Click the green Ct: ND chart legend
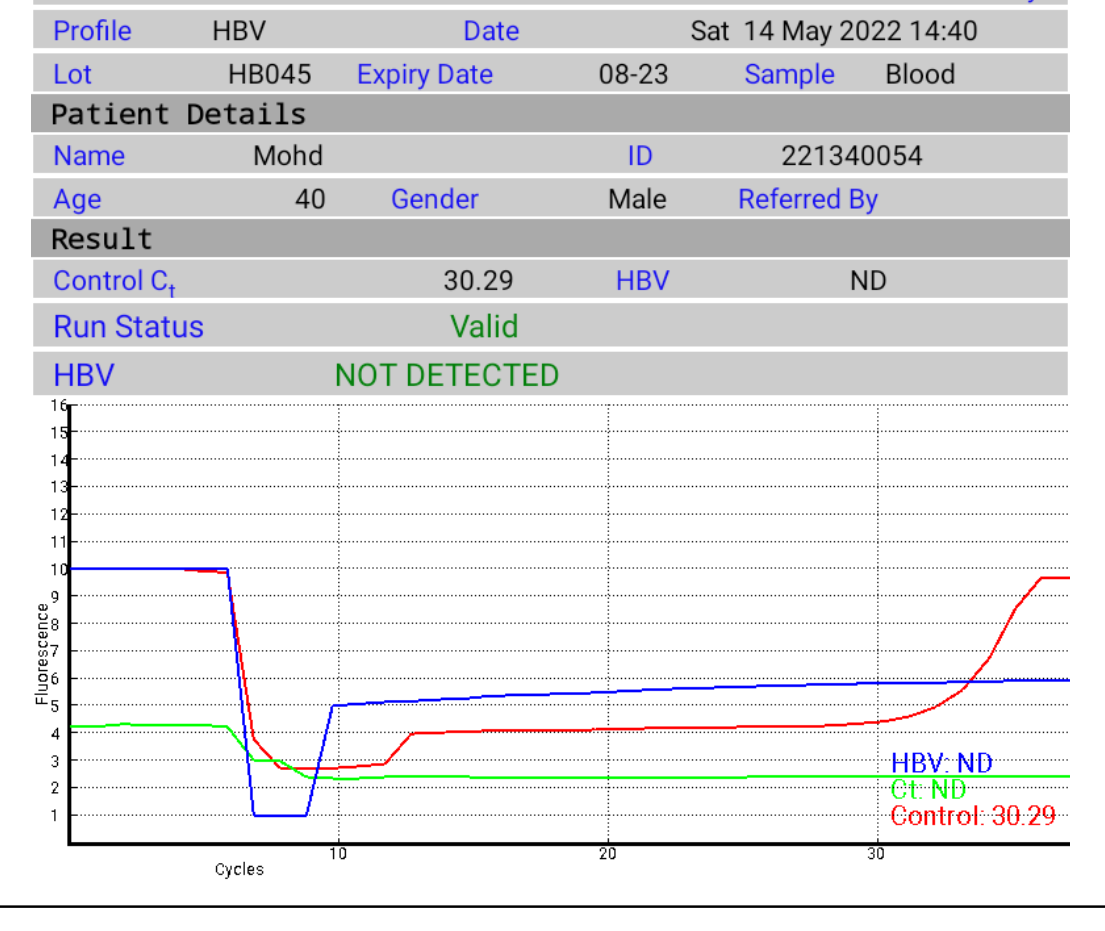The width and height of the screenshot is (1105, 931). (928, 790)
